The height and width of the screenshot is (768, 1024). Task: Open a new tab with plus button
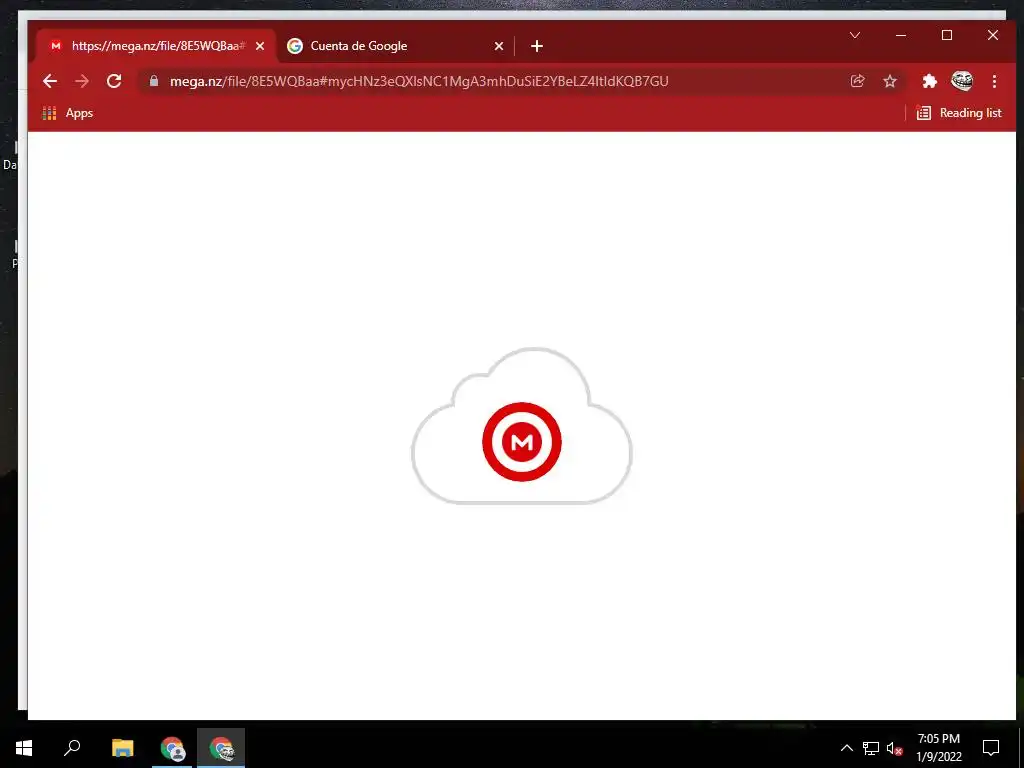coord(537,46)
